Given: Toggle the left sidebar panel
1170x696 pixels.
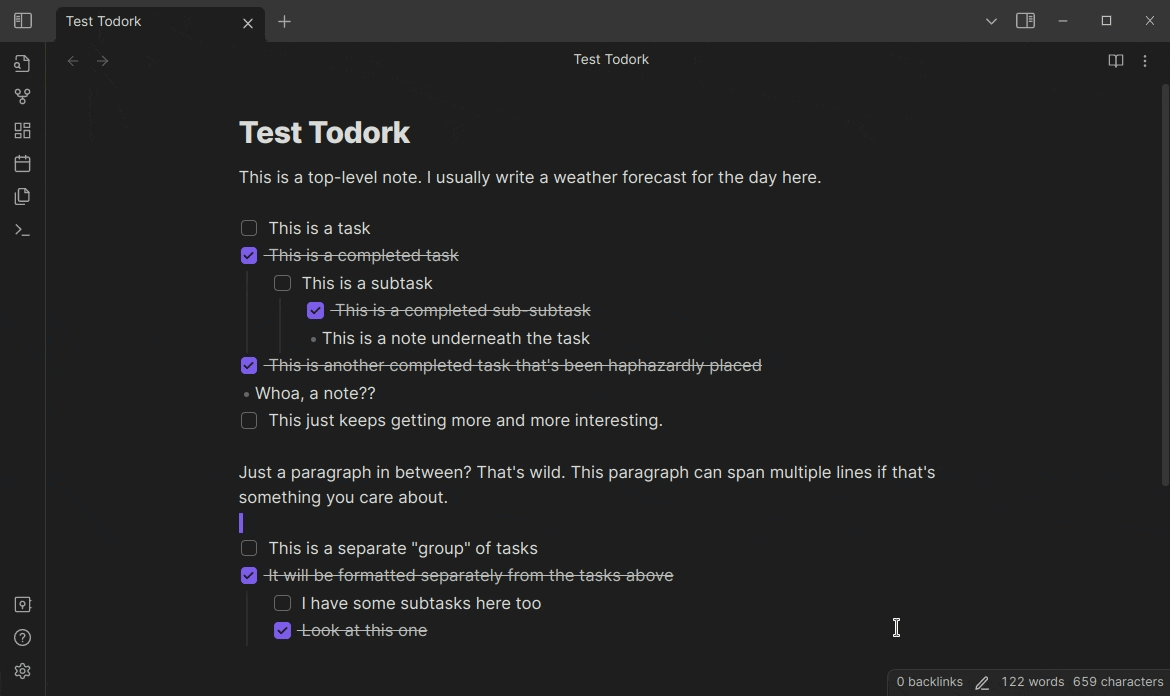Looking at the screenshot, I should click(22, 20).
